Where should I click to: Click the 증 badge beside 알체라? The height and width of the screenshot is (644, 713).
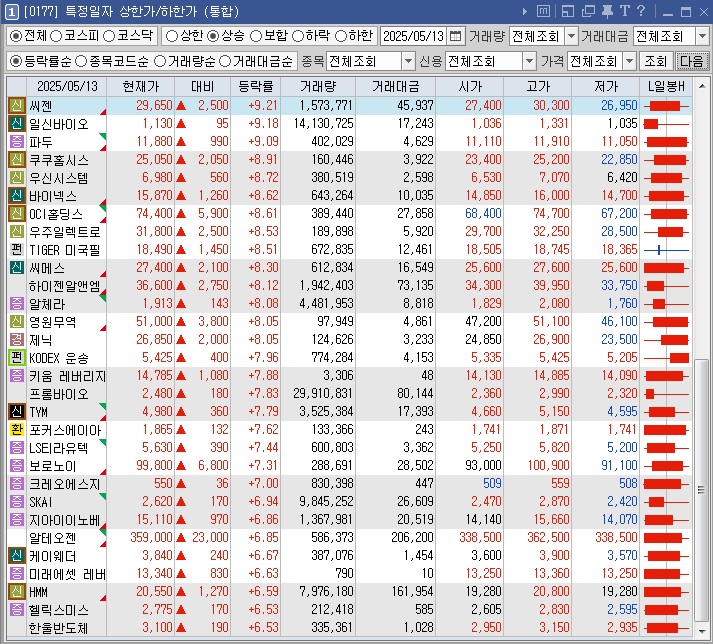[x=16, y=304]
